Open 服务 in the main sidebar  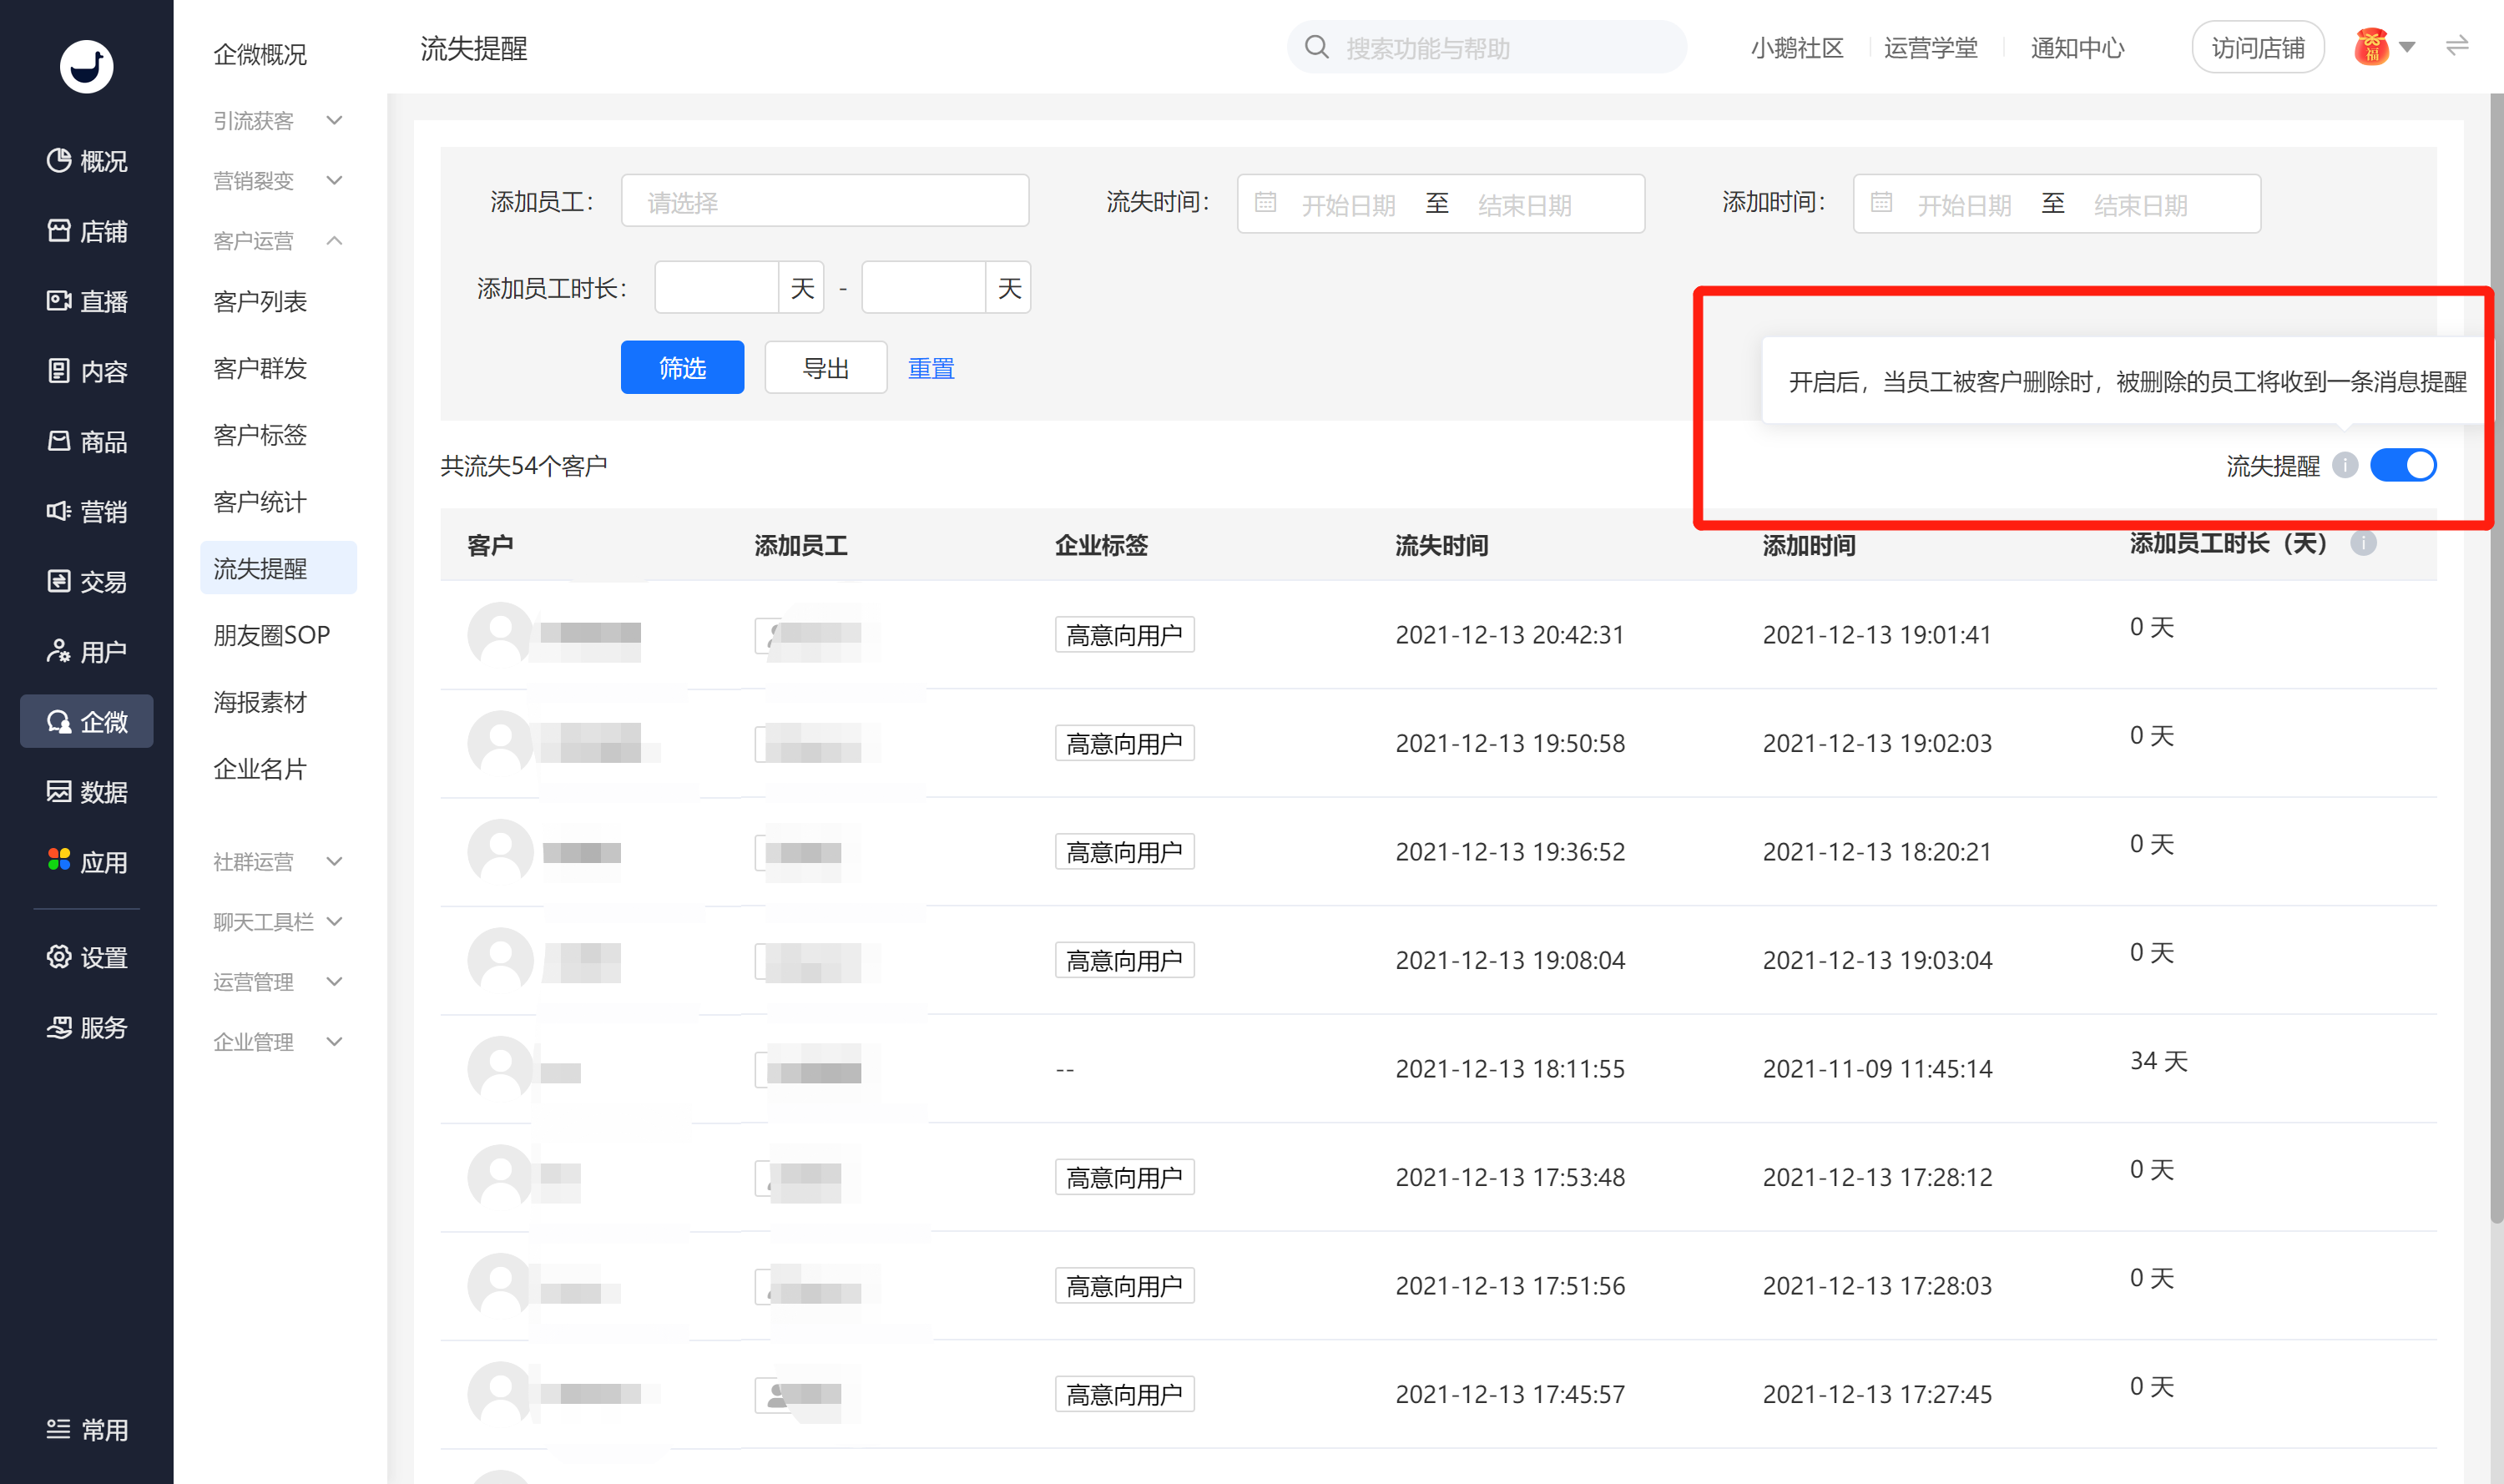[x=87, y=1027]
